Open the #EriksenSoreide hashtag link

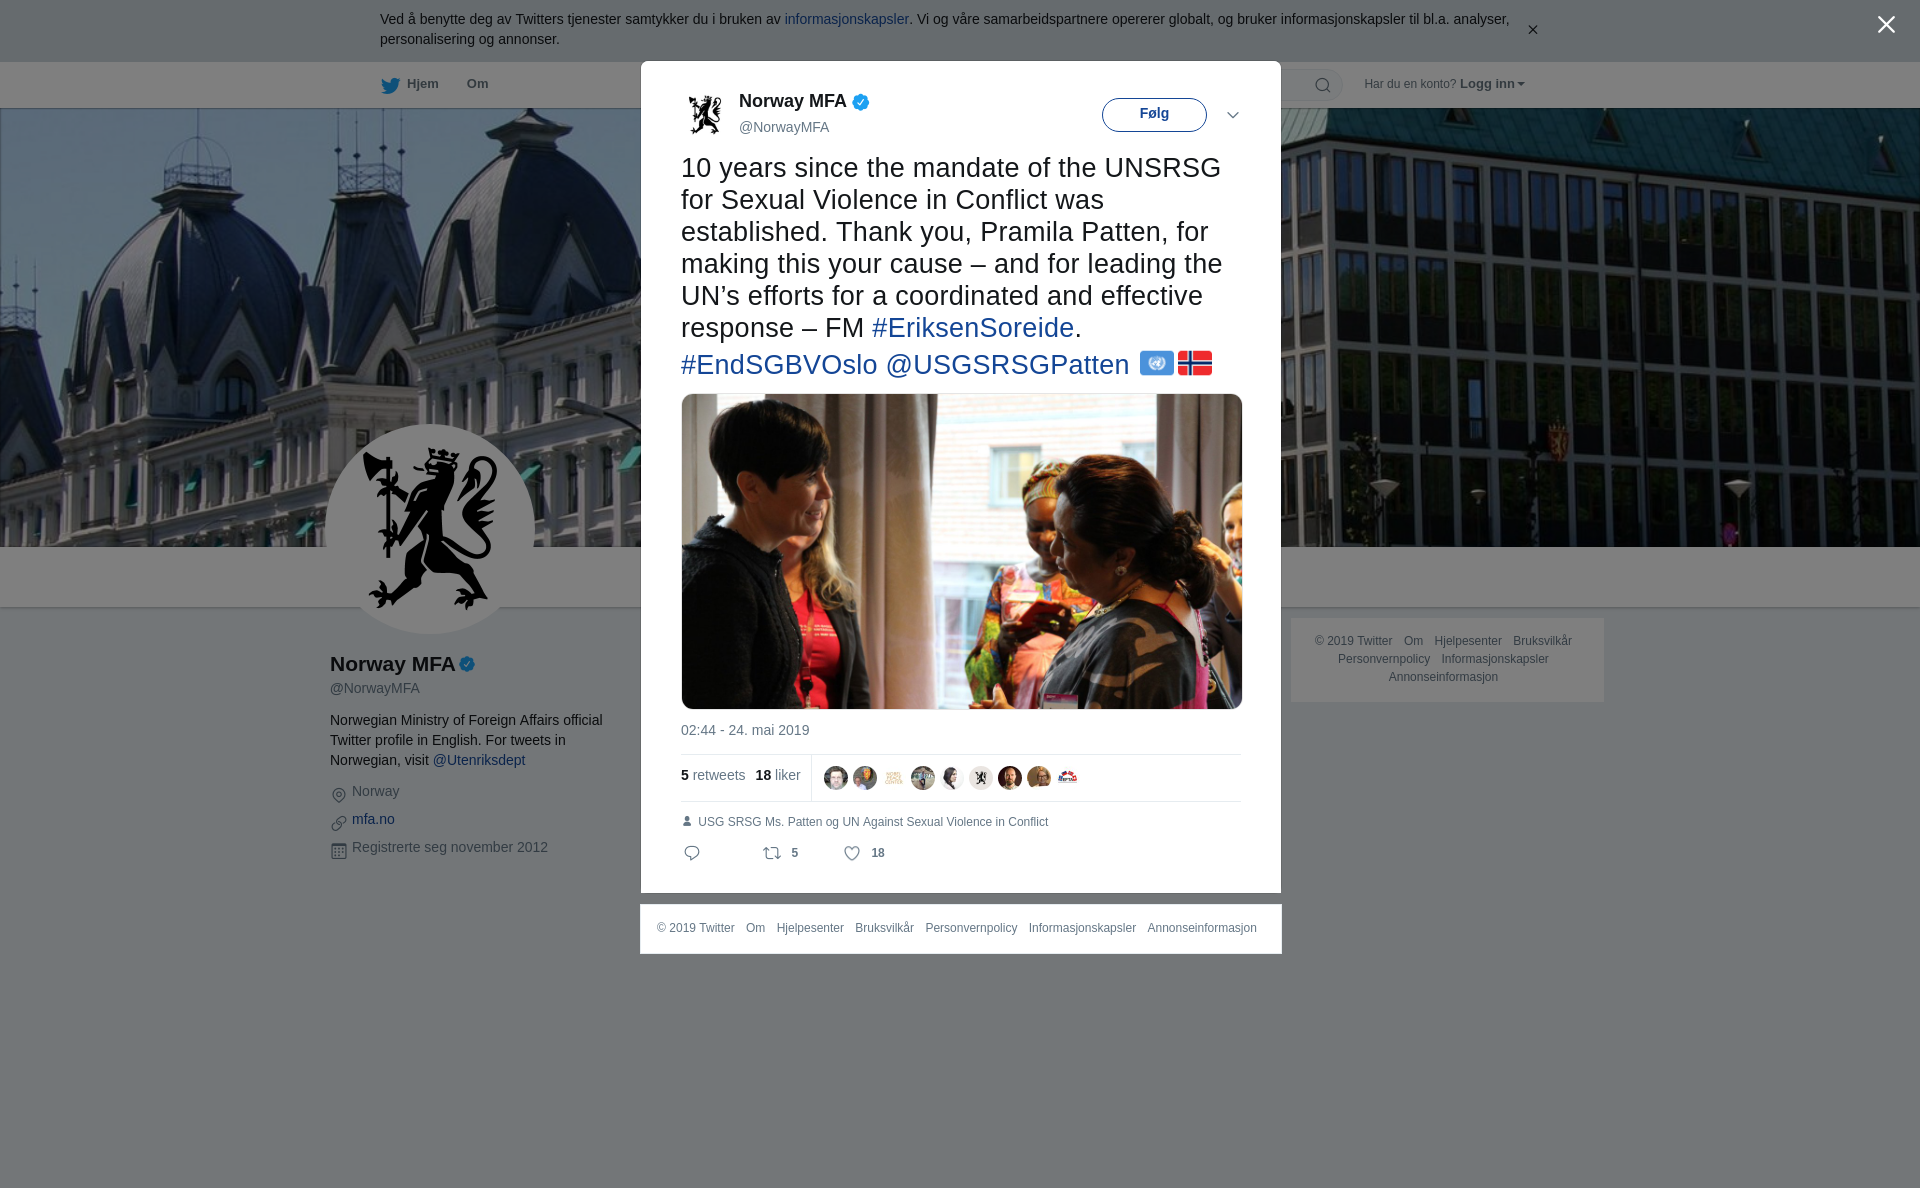[x=973, y=328]
